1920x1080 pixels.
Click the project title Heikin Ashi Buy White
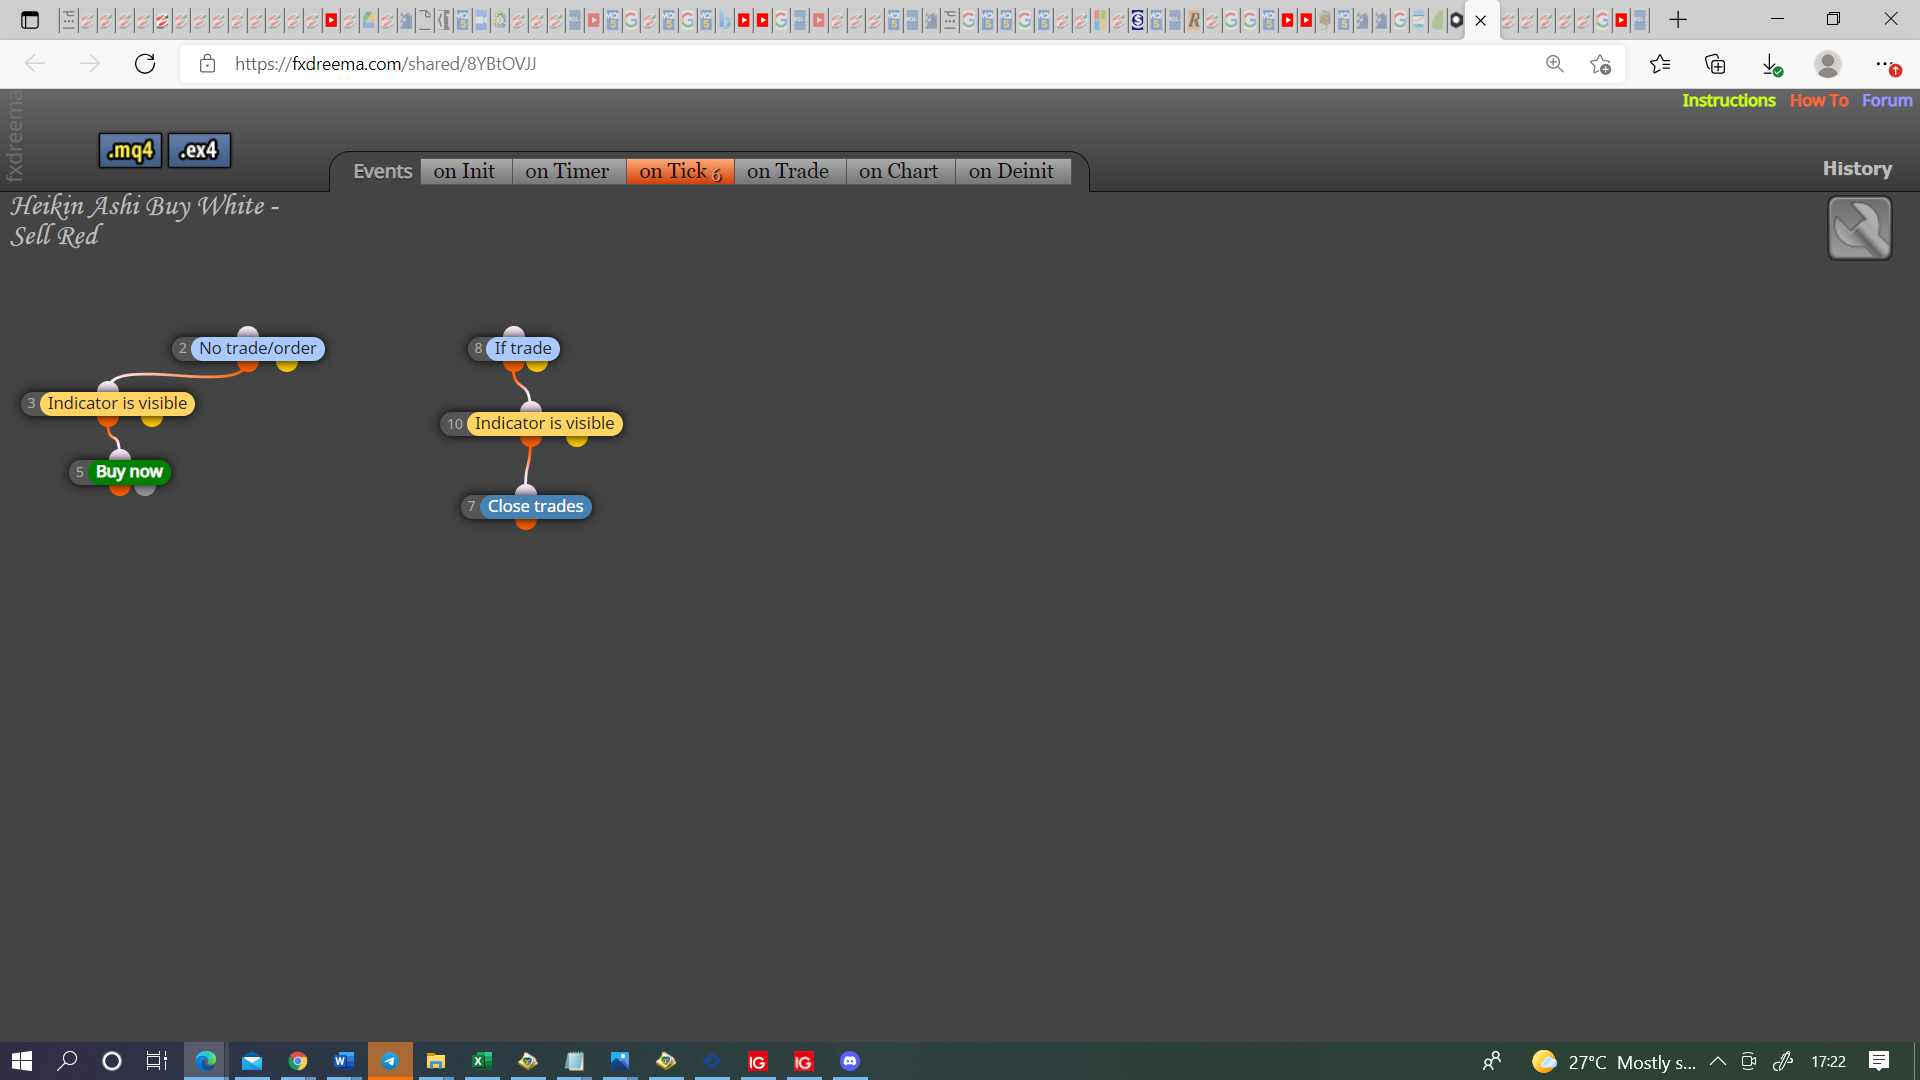point(145,220)
